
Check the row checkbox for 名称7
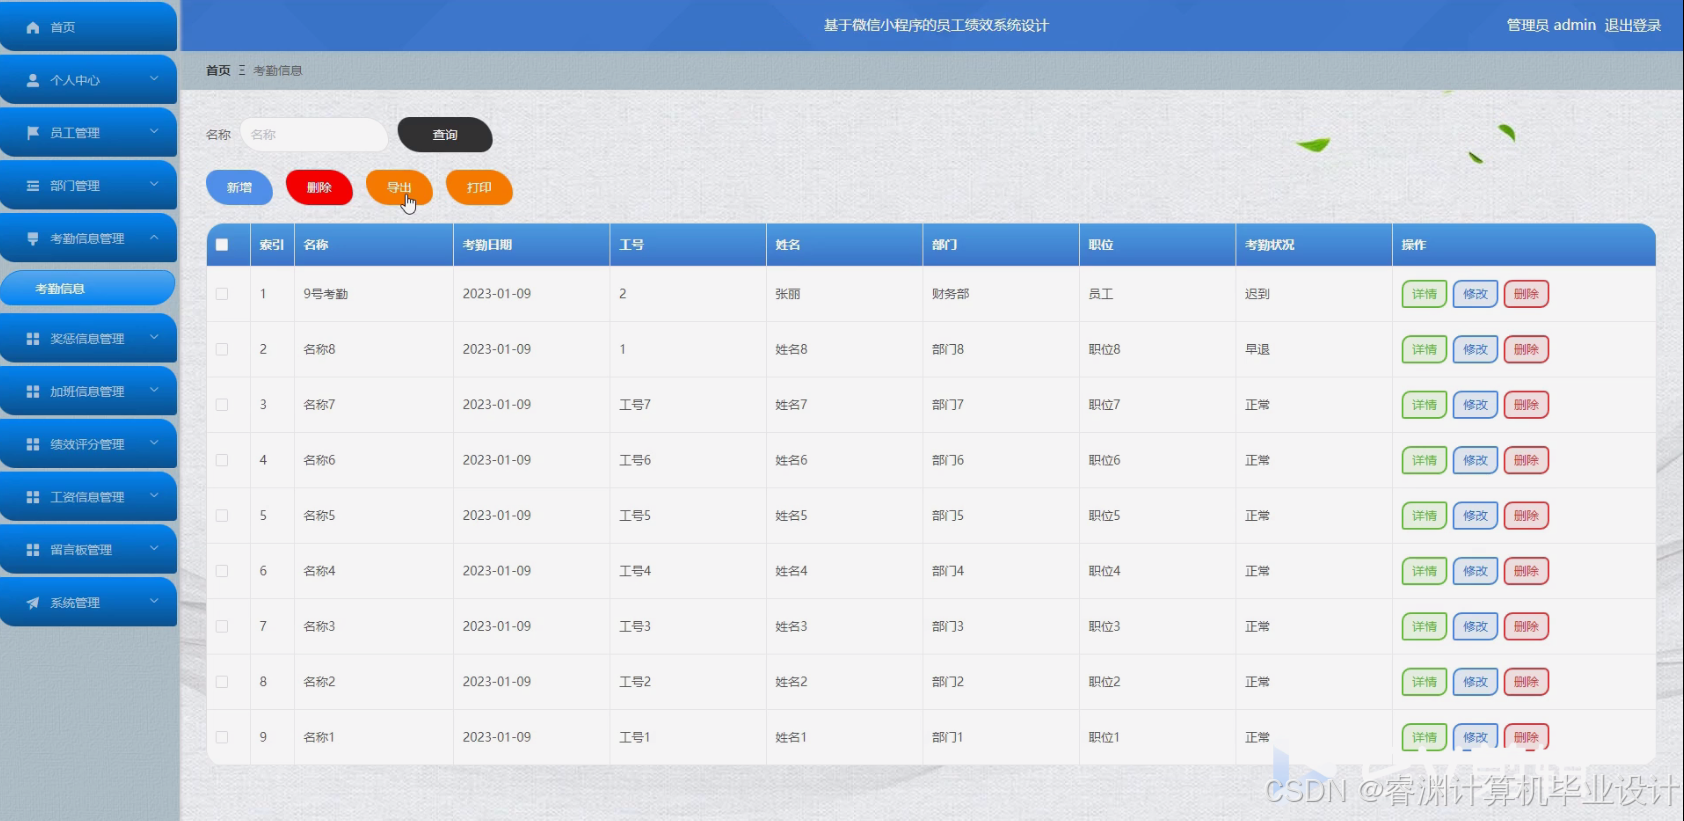click(x=222, y=405)
